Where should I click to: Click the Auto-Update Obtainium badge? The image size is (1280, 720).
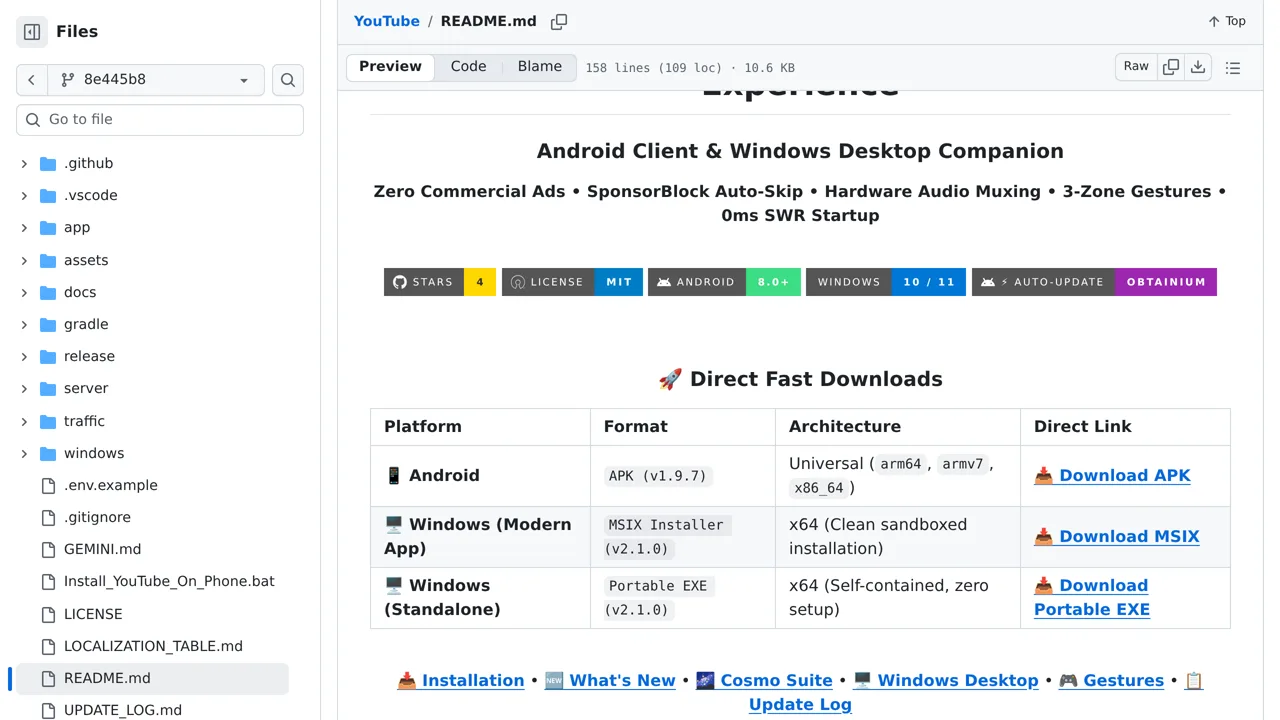[1094, 282]
